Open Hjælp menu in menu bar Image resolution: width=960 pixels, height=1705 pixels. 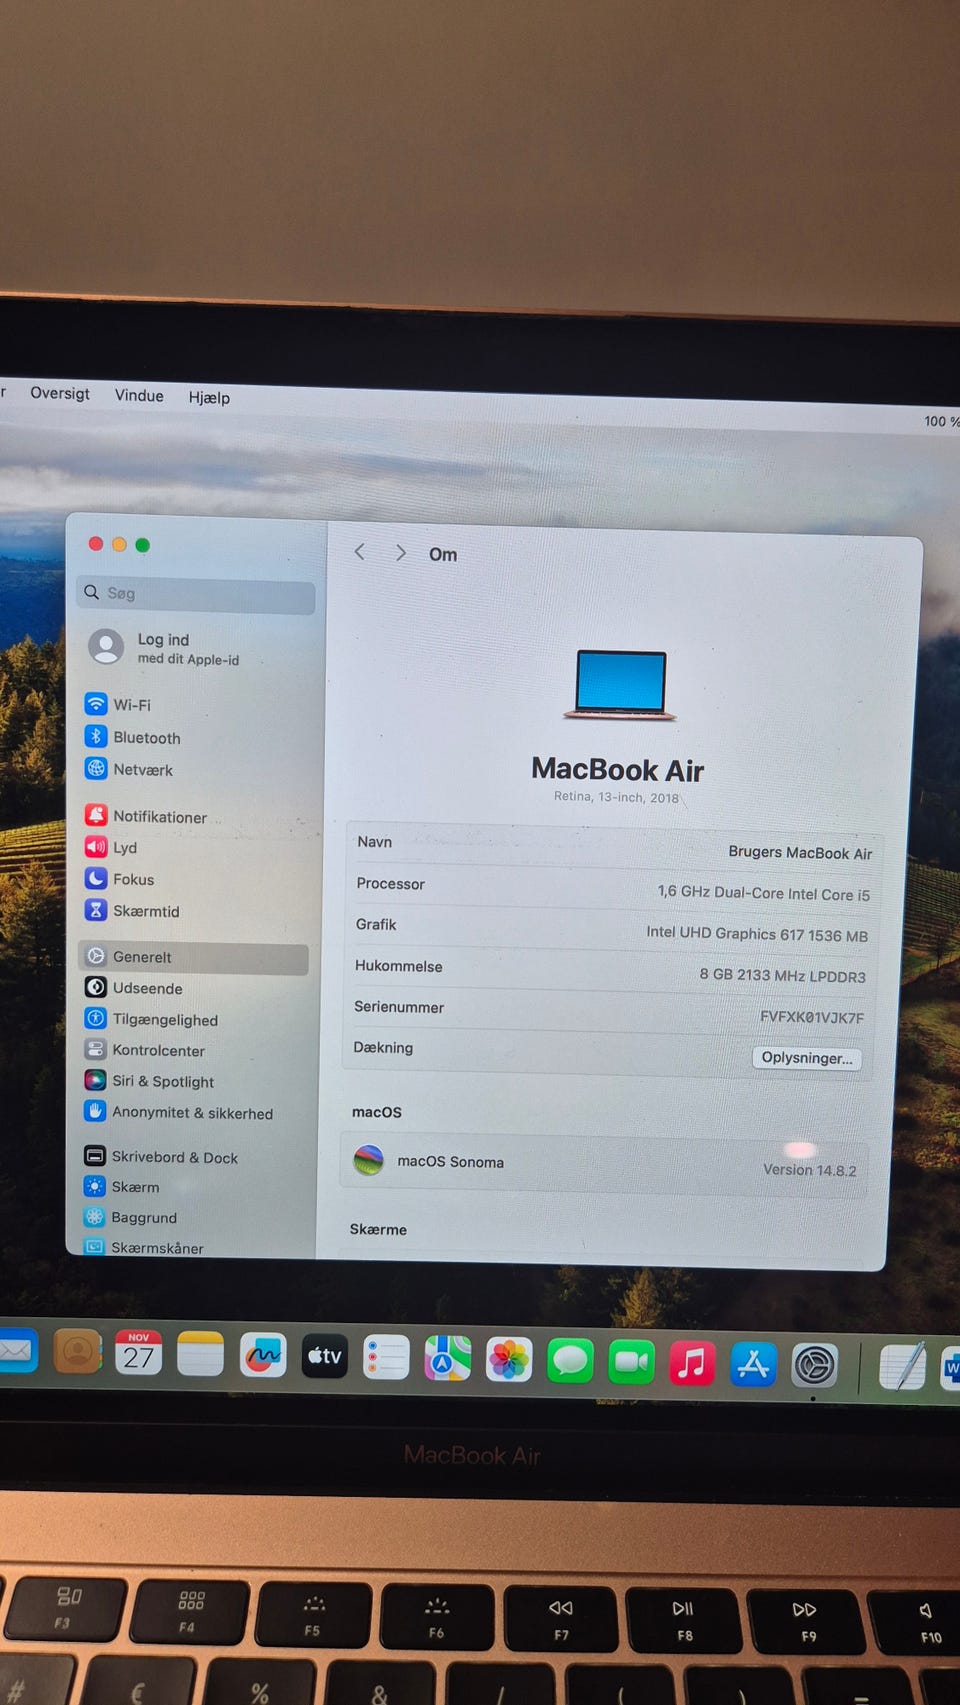click(x=209, y=397)
